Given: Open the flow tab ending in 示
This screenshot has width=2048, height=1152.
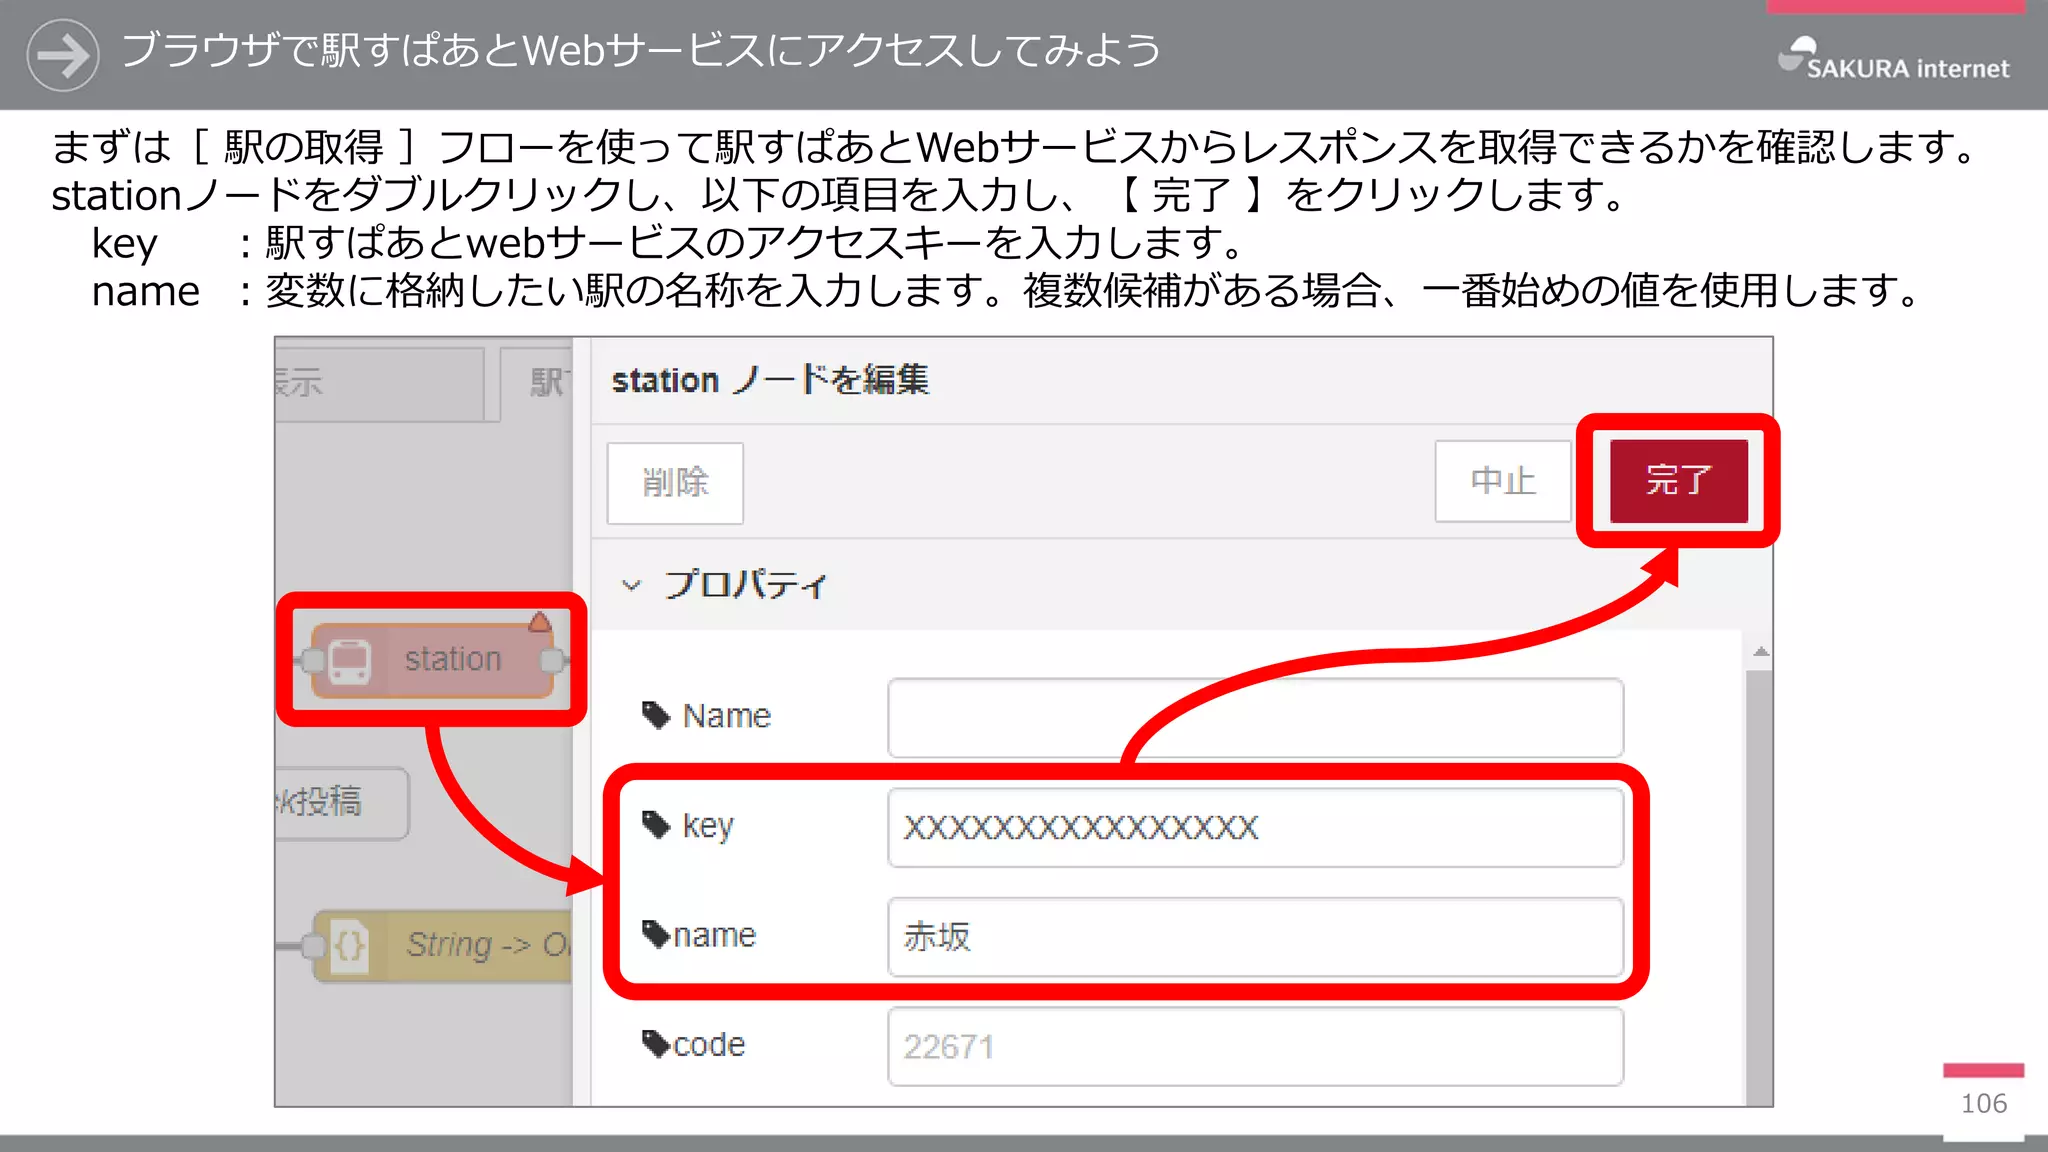Looking at the screenshot, I should [x=380, y=384].
